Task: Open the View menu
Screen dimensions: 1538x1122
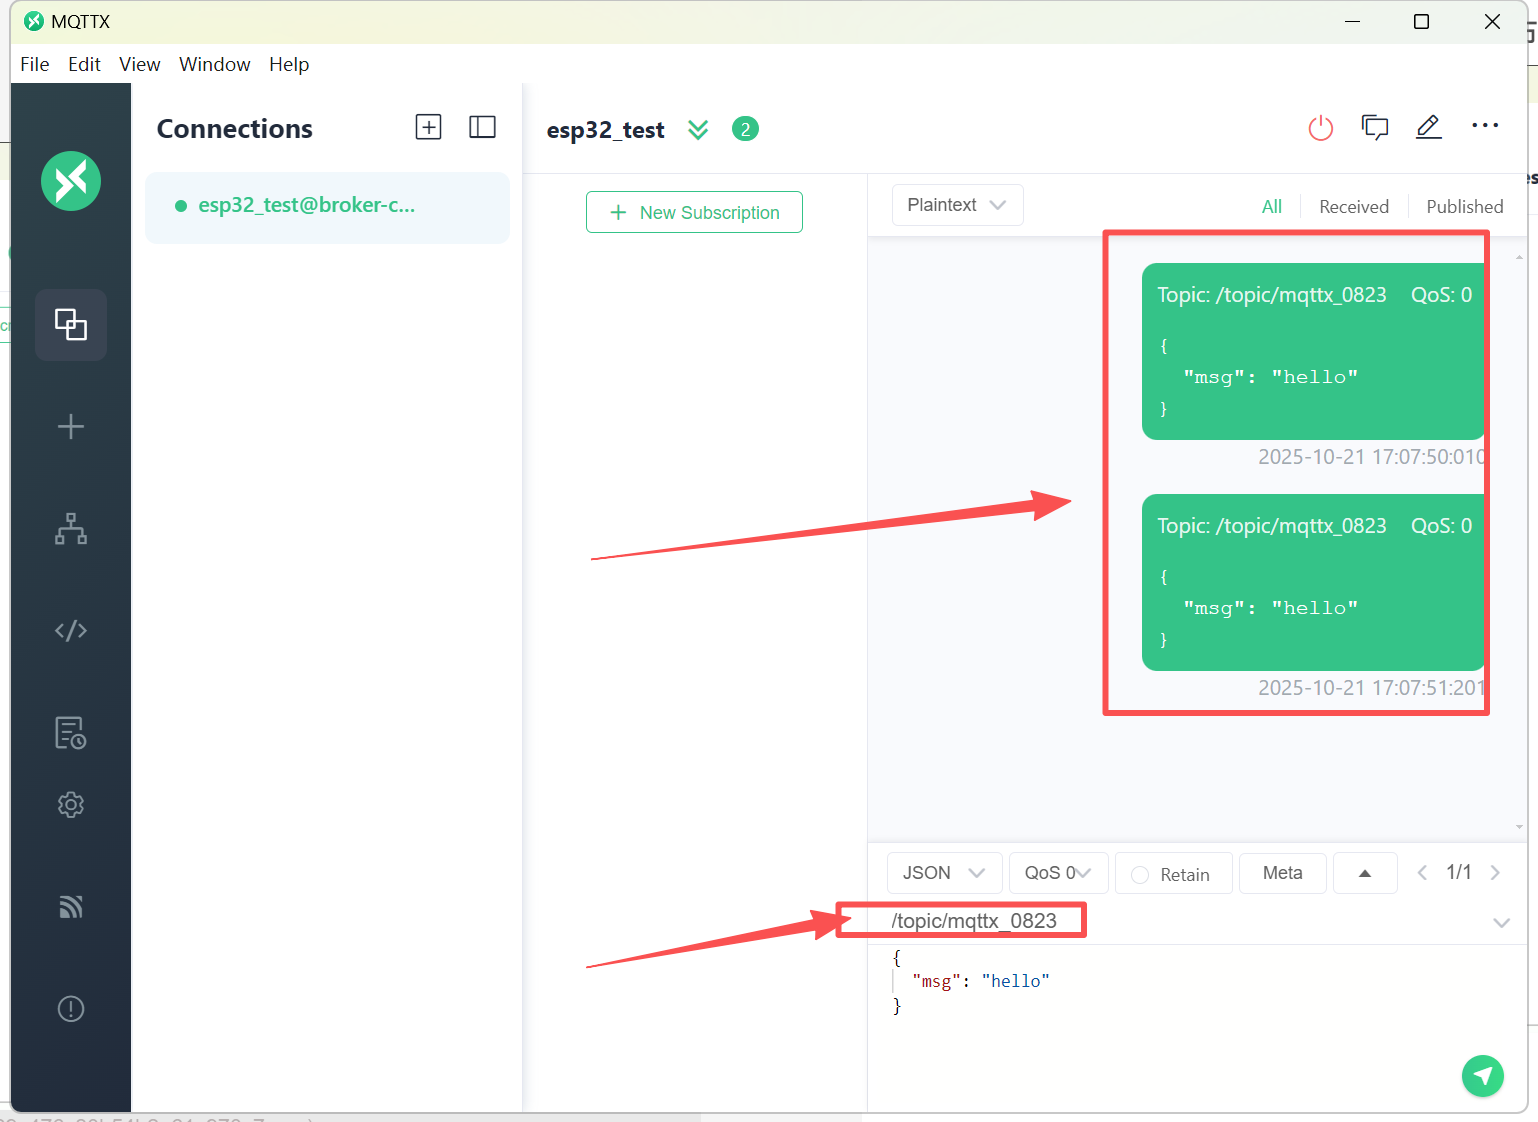Action: pyautogui.click(x=139, y=64)
